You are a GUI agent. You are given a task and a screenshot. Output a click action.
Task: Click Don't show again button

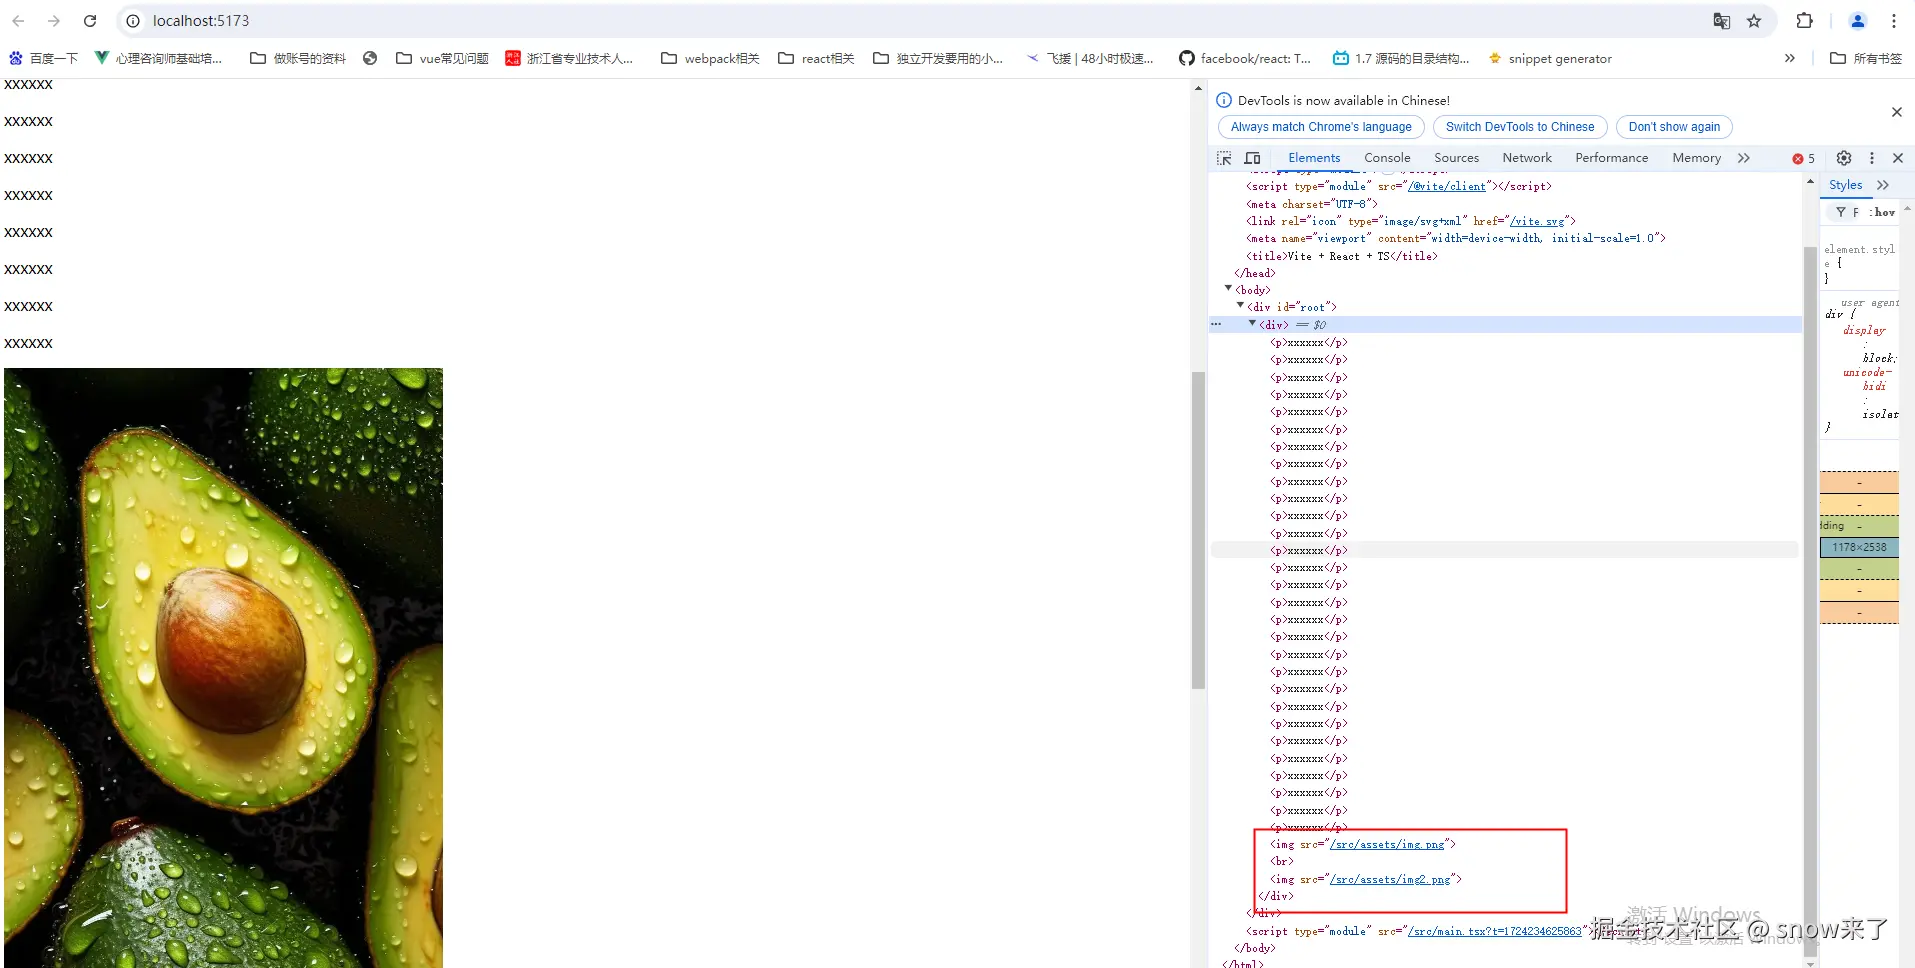coord(1674,127)
